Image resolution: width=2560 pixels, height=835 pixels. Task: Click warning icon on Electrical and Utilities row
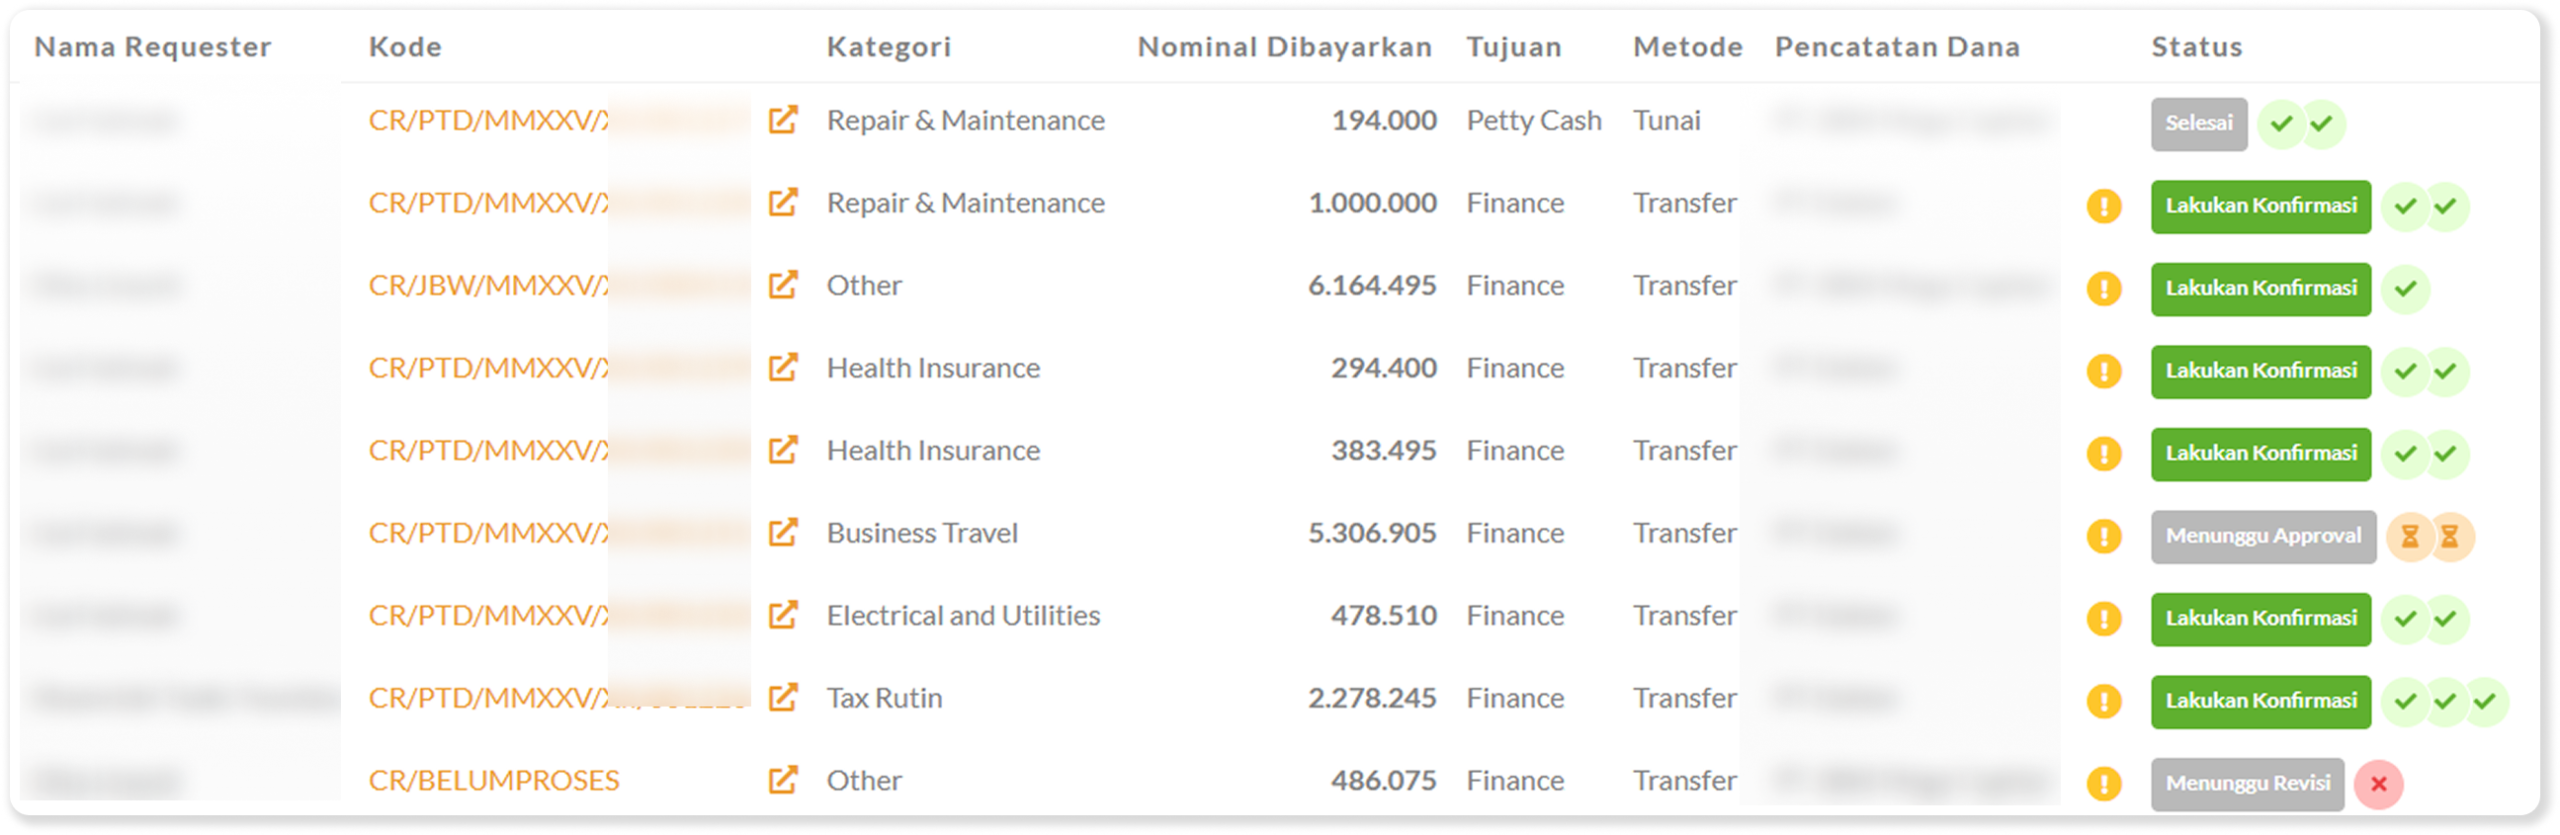point(2104,618)
